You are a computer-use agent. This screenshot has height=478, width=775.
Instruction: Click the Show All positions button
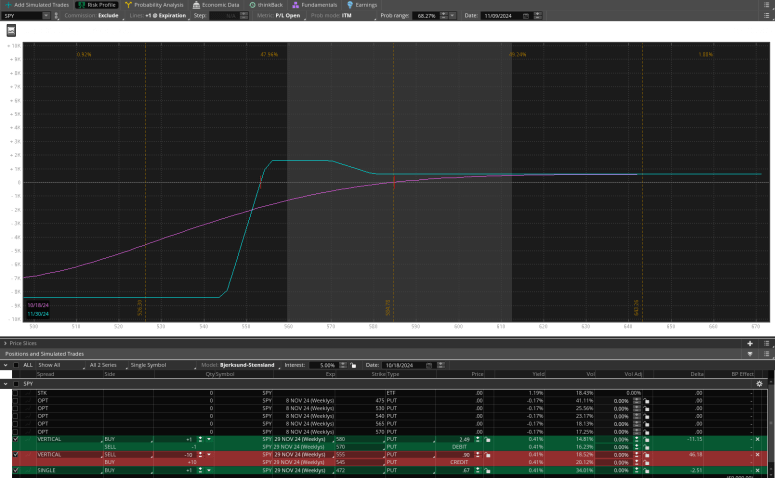click(49, 365)
